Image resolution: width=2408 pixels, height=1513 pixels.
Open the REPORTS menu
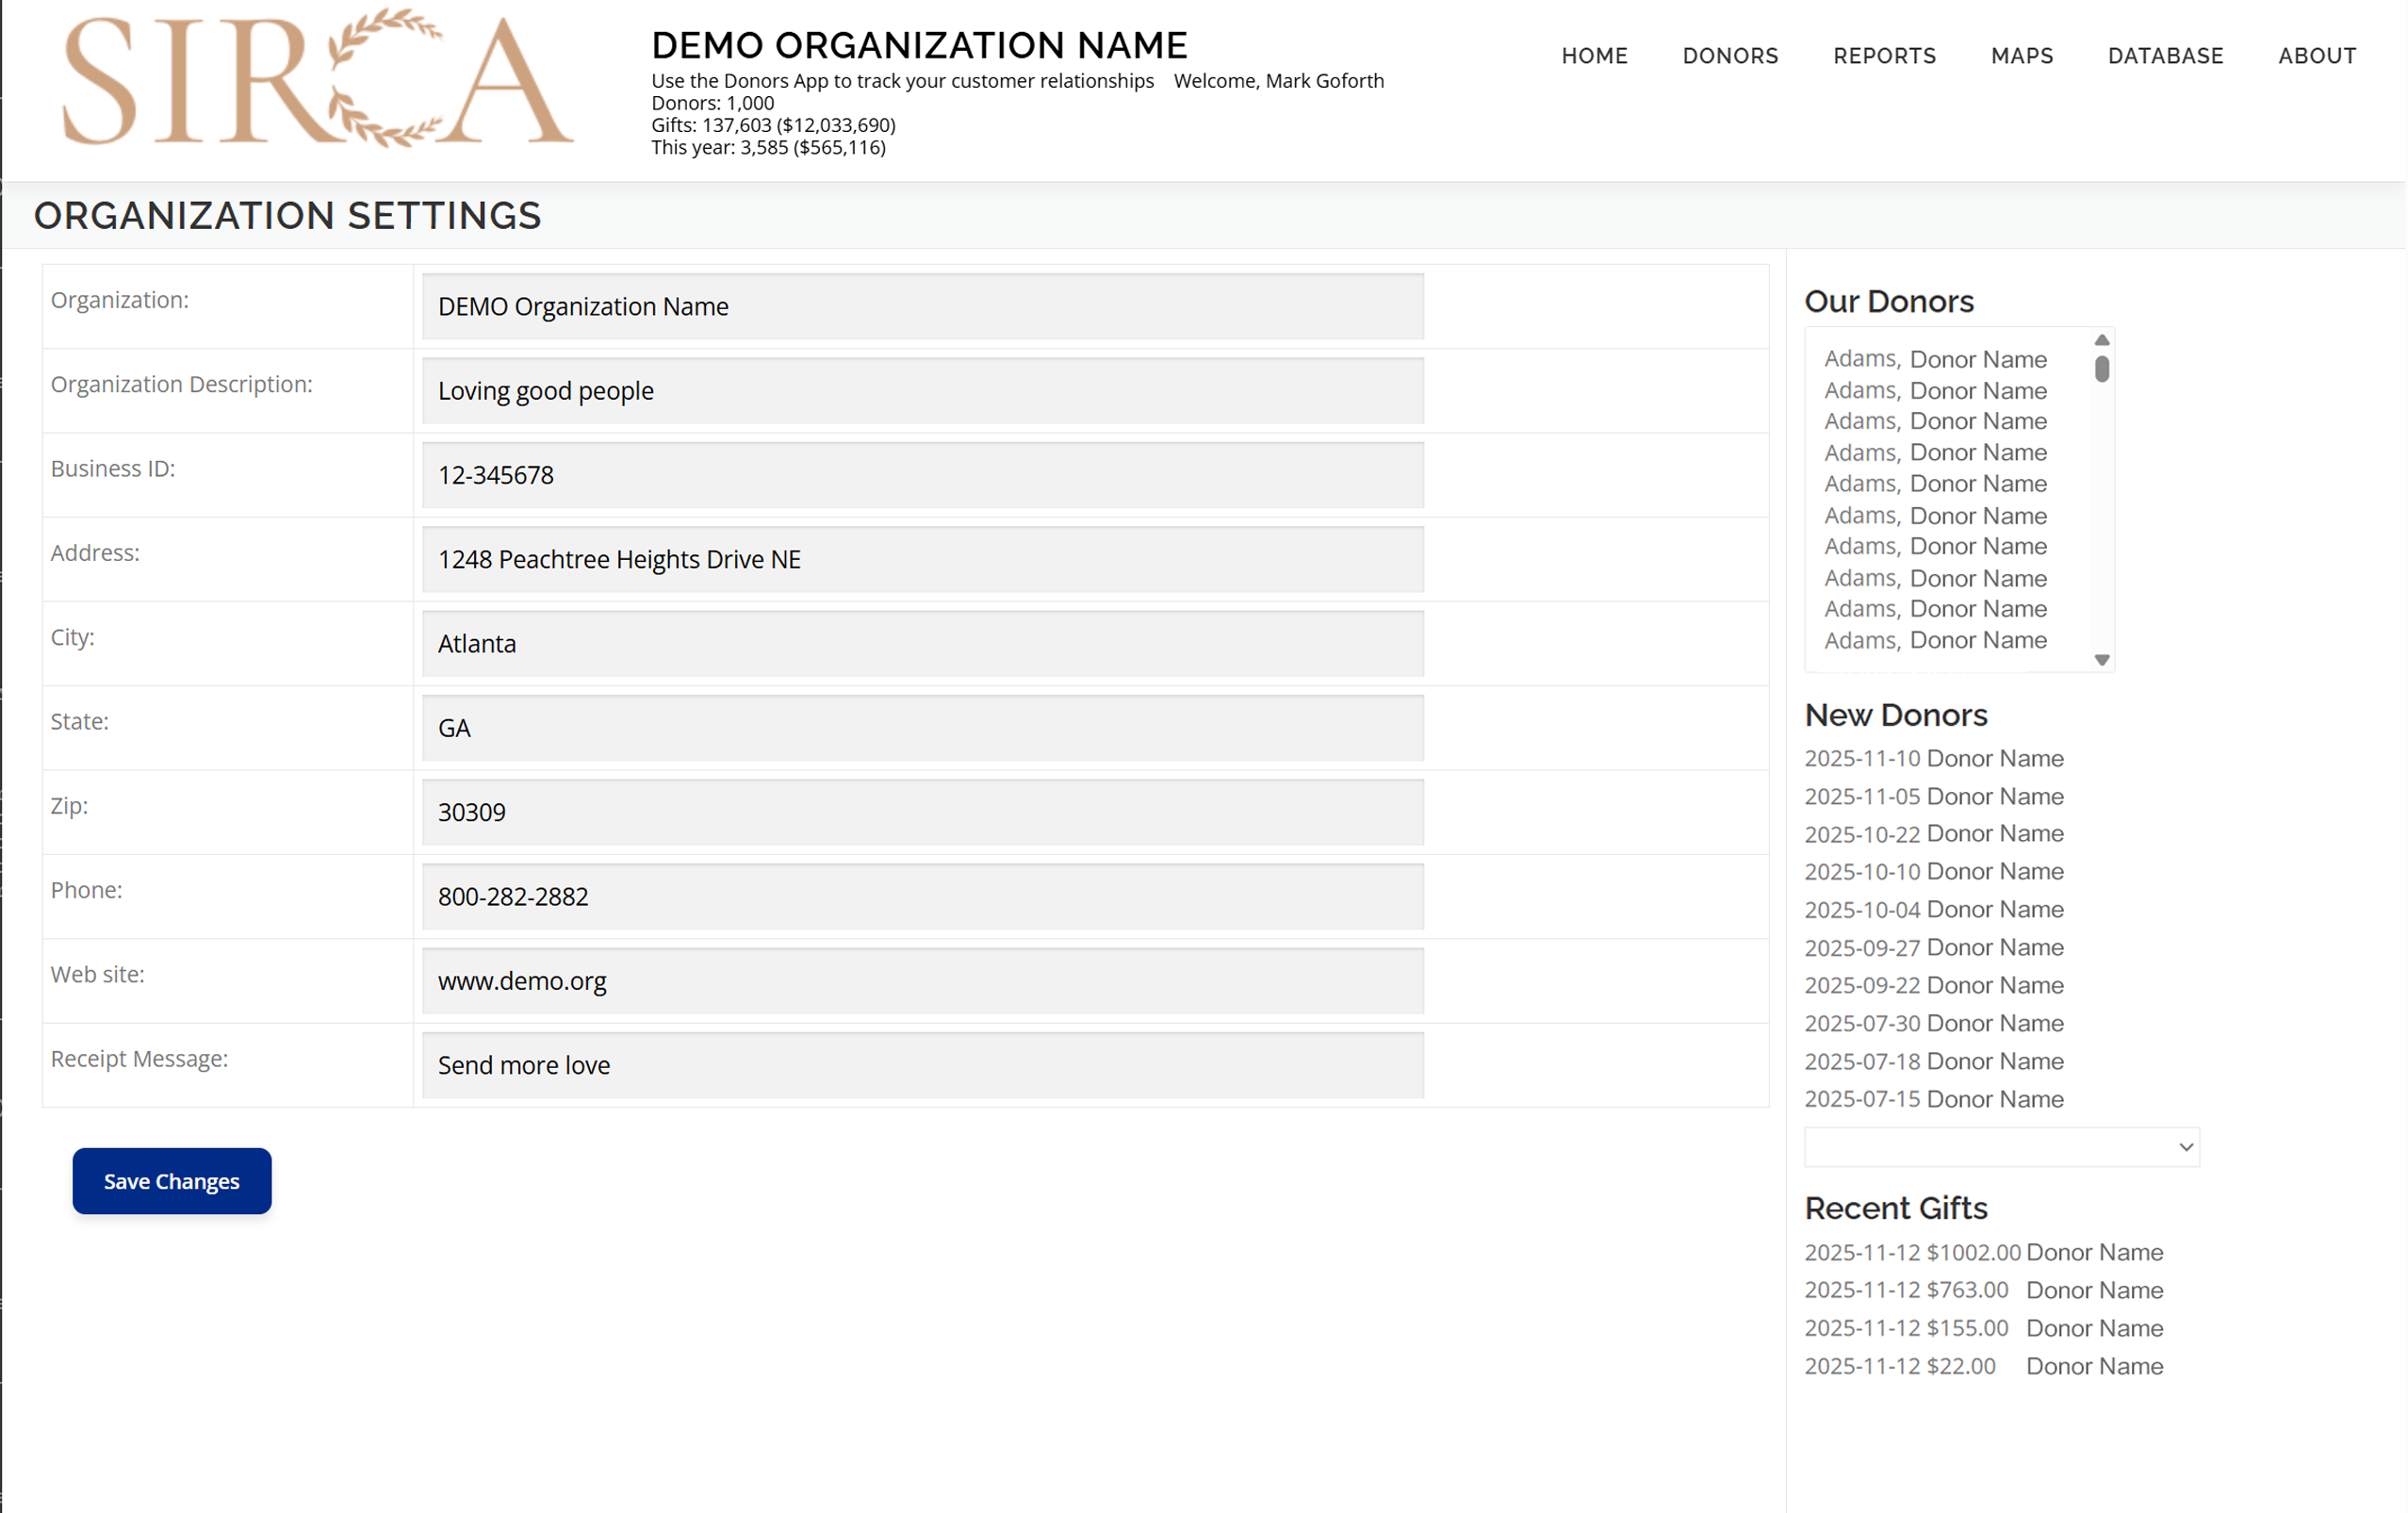coord(1884,56)
